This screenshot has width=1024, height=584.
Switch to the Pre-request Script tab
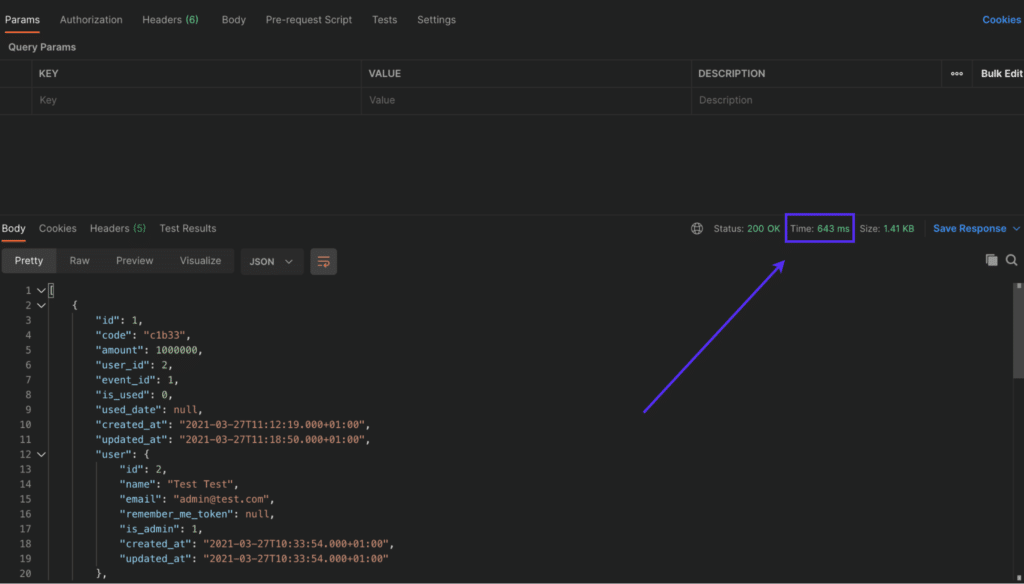(x=308, y=19)
